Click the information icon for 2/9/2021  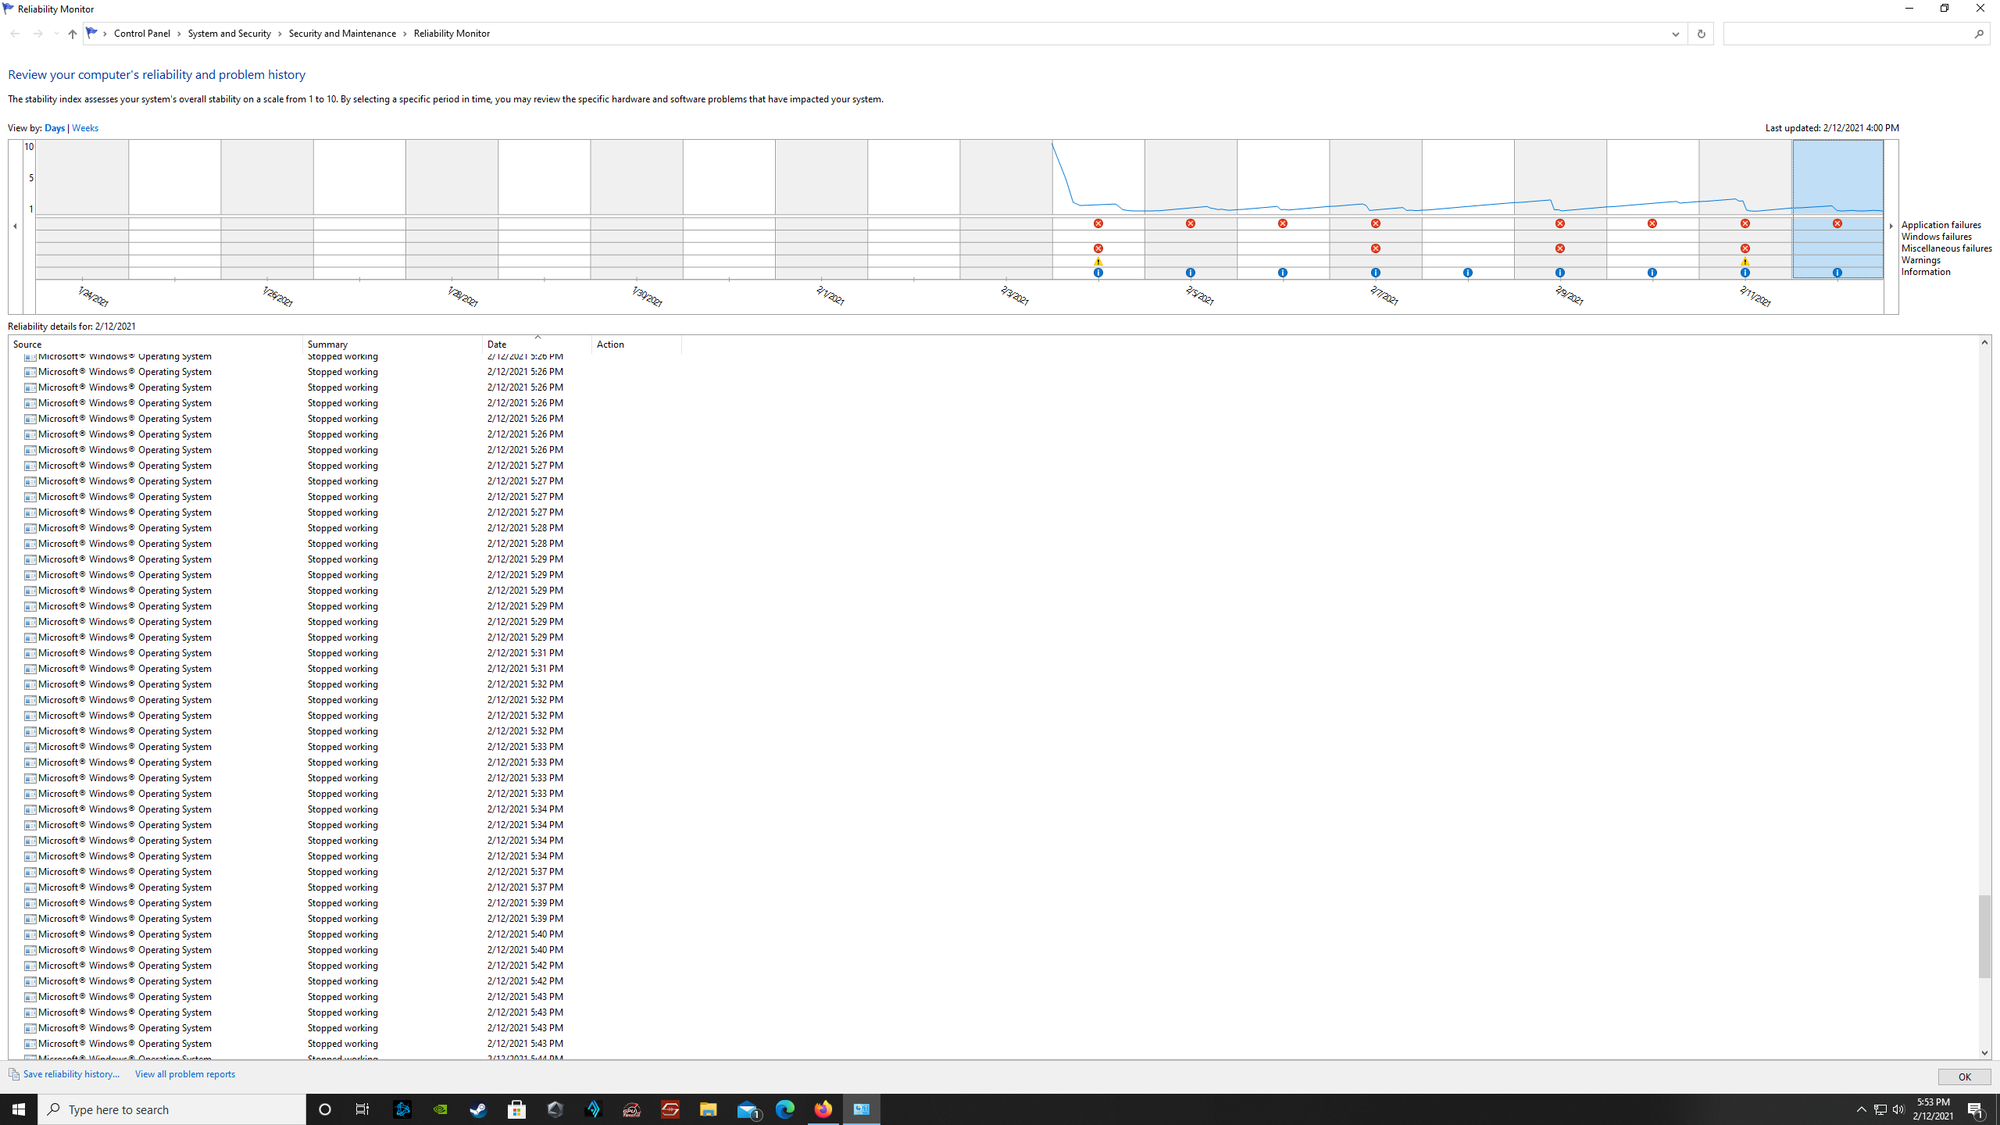coord(1560,272)
